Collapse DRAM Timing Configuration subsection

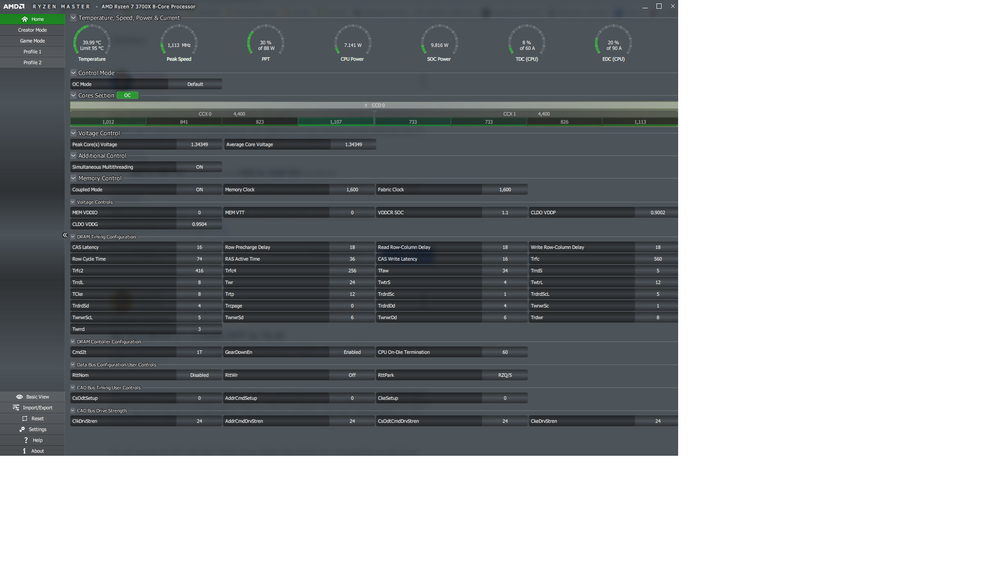[73, 236]
